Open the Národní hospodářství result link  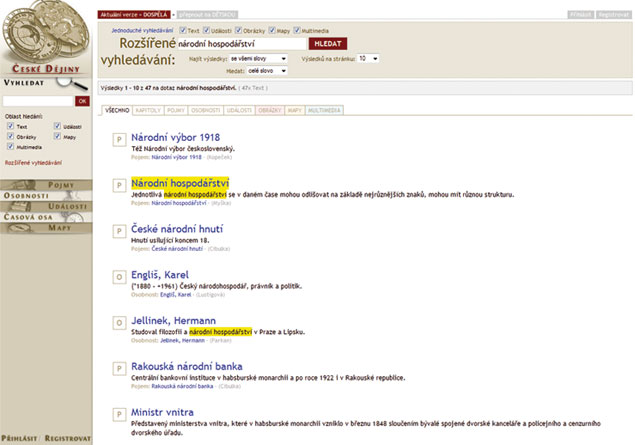click(x=180, y=183)
